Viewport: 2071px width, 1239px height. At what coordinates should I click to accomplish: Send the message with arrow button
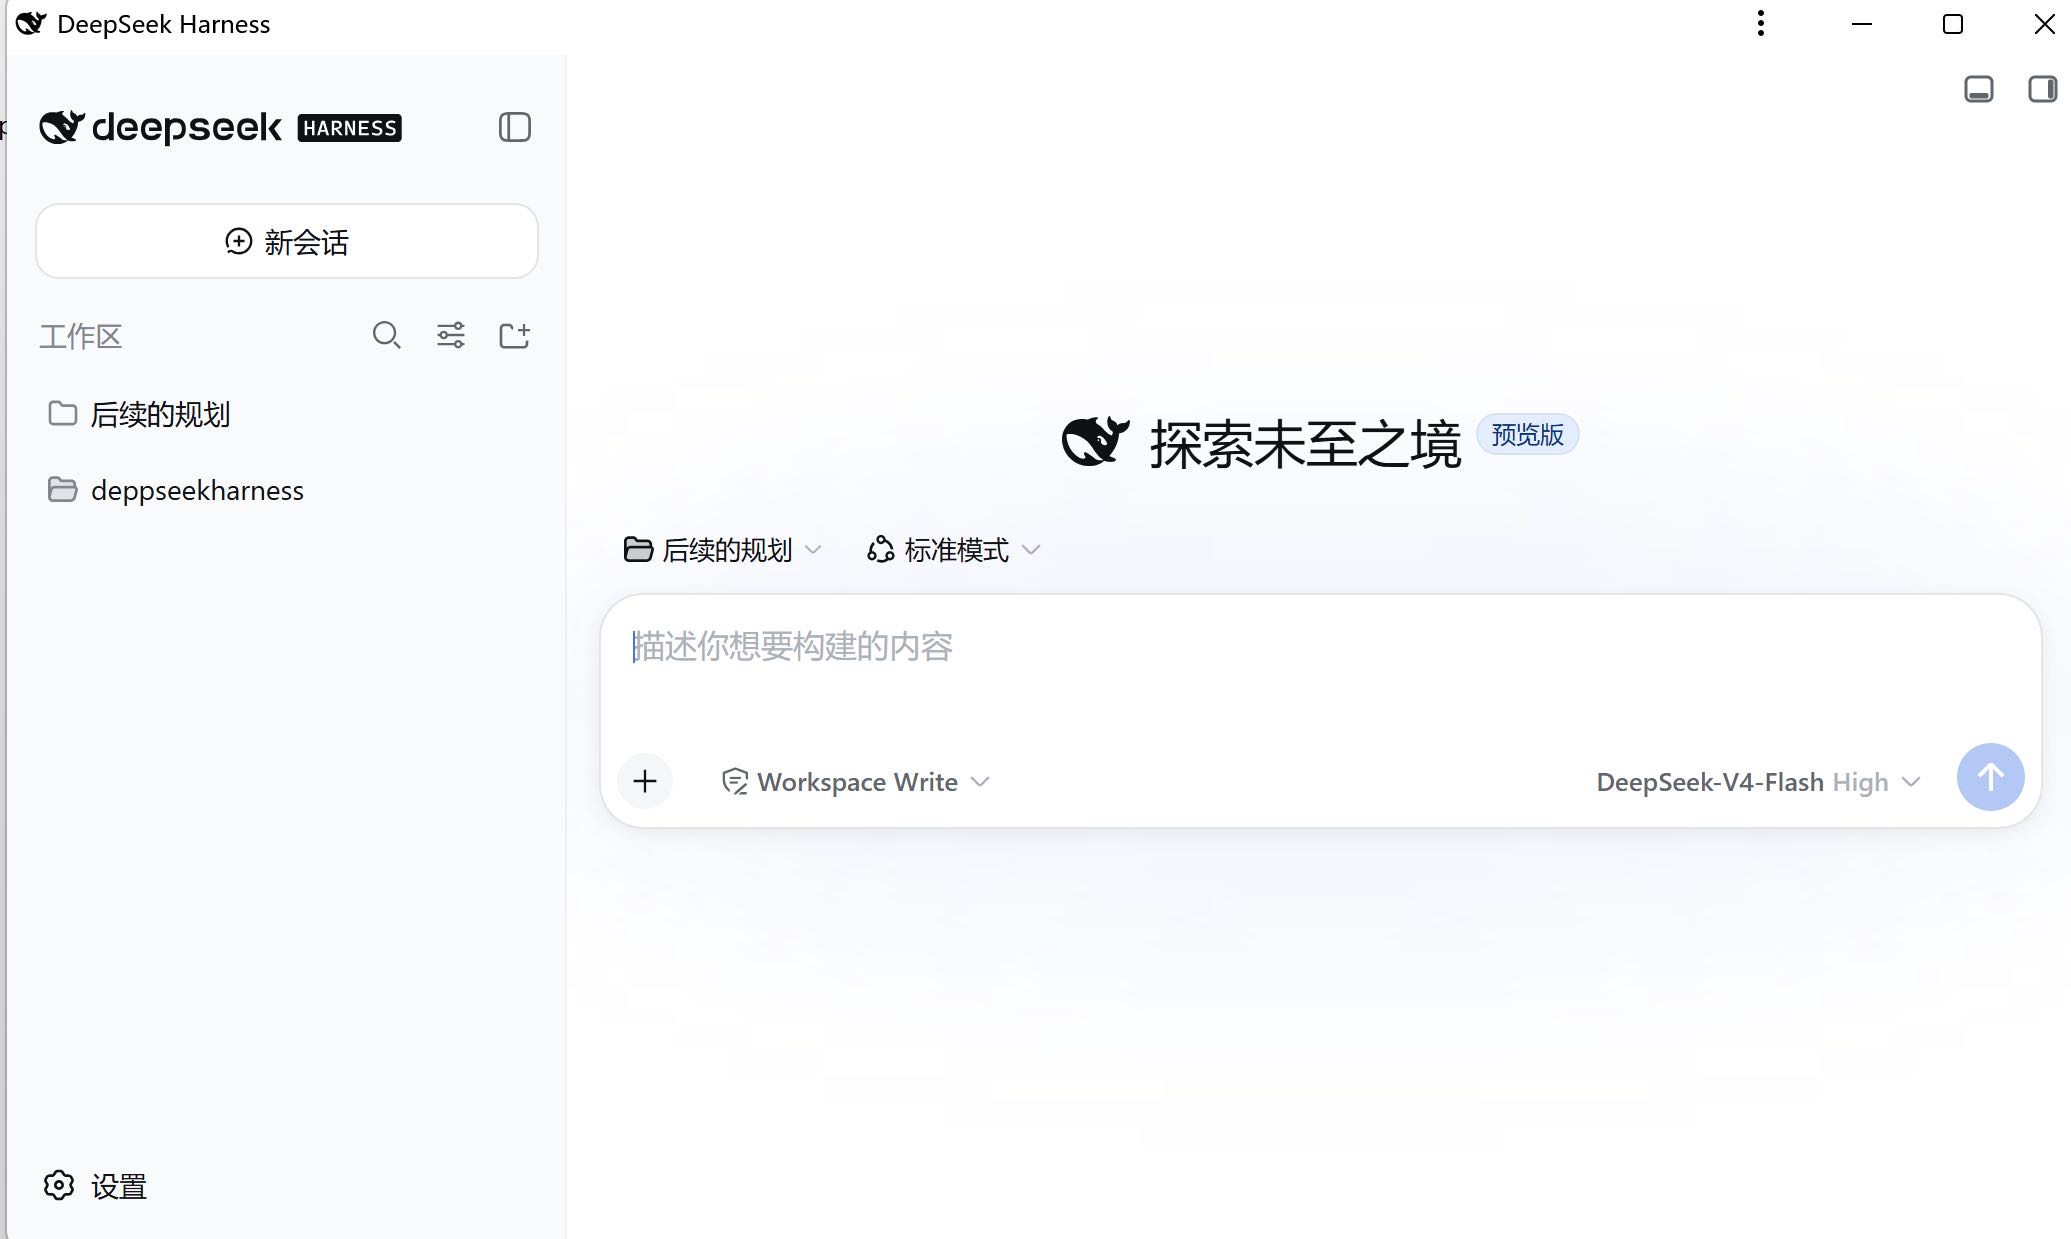click(x=1990, y=777)
